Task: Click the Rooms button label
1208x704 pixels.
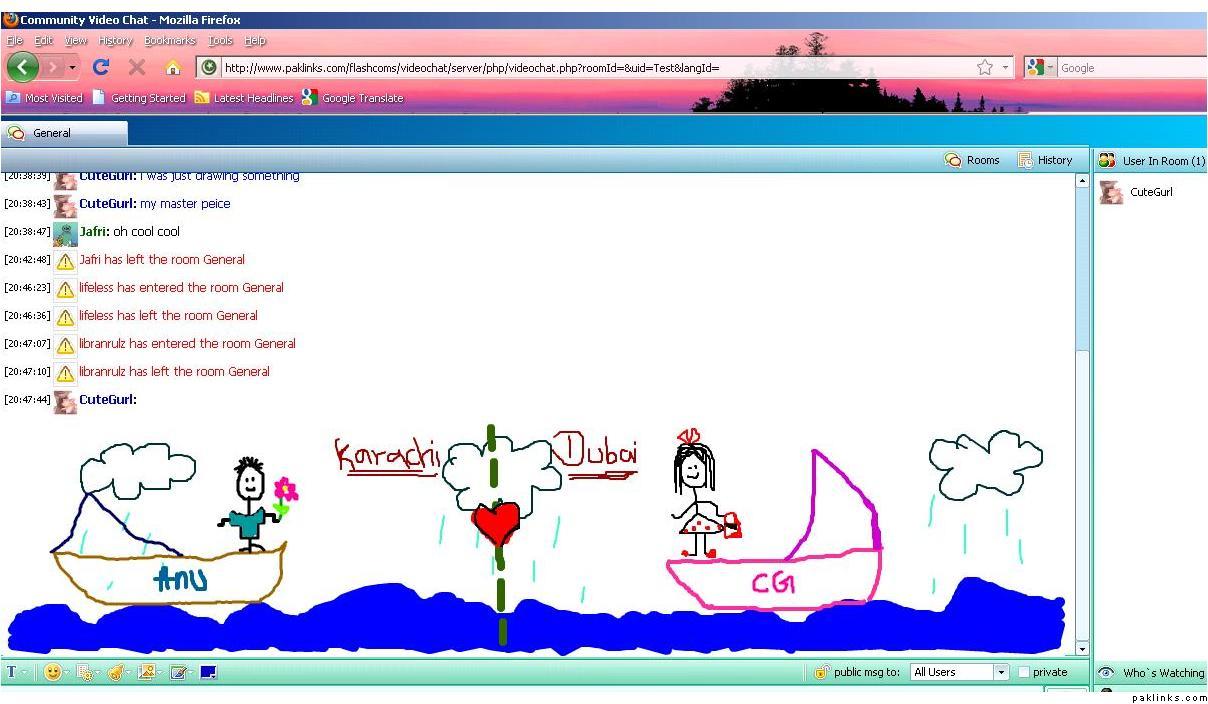Action: click(x=983, y=160)
